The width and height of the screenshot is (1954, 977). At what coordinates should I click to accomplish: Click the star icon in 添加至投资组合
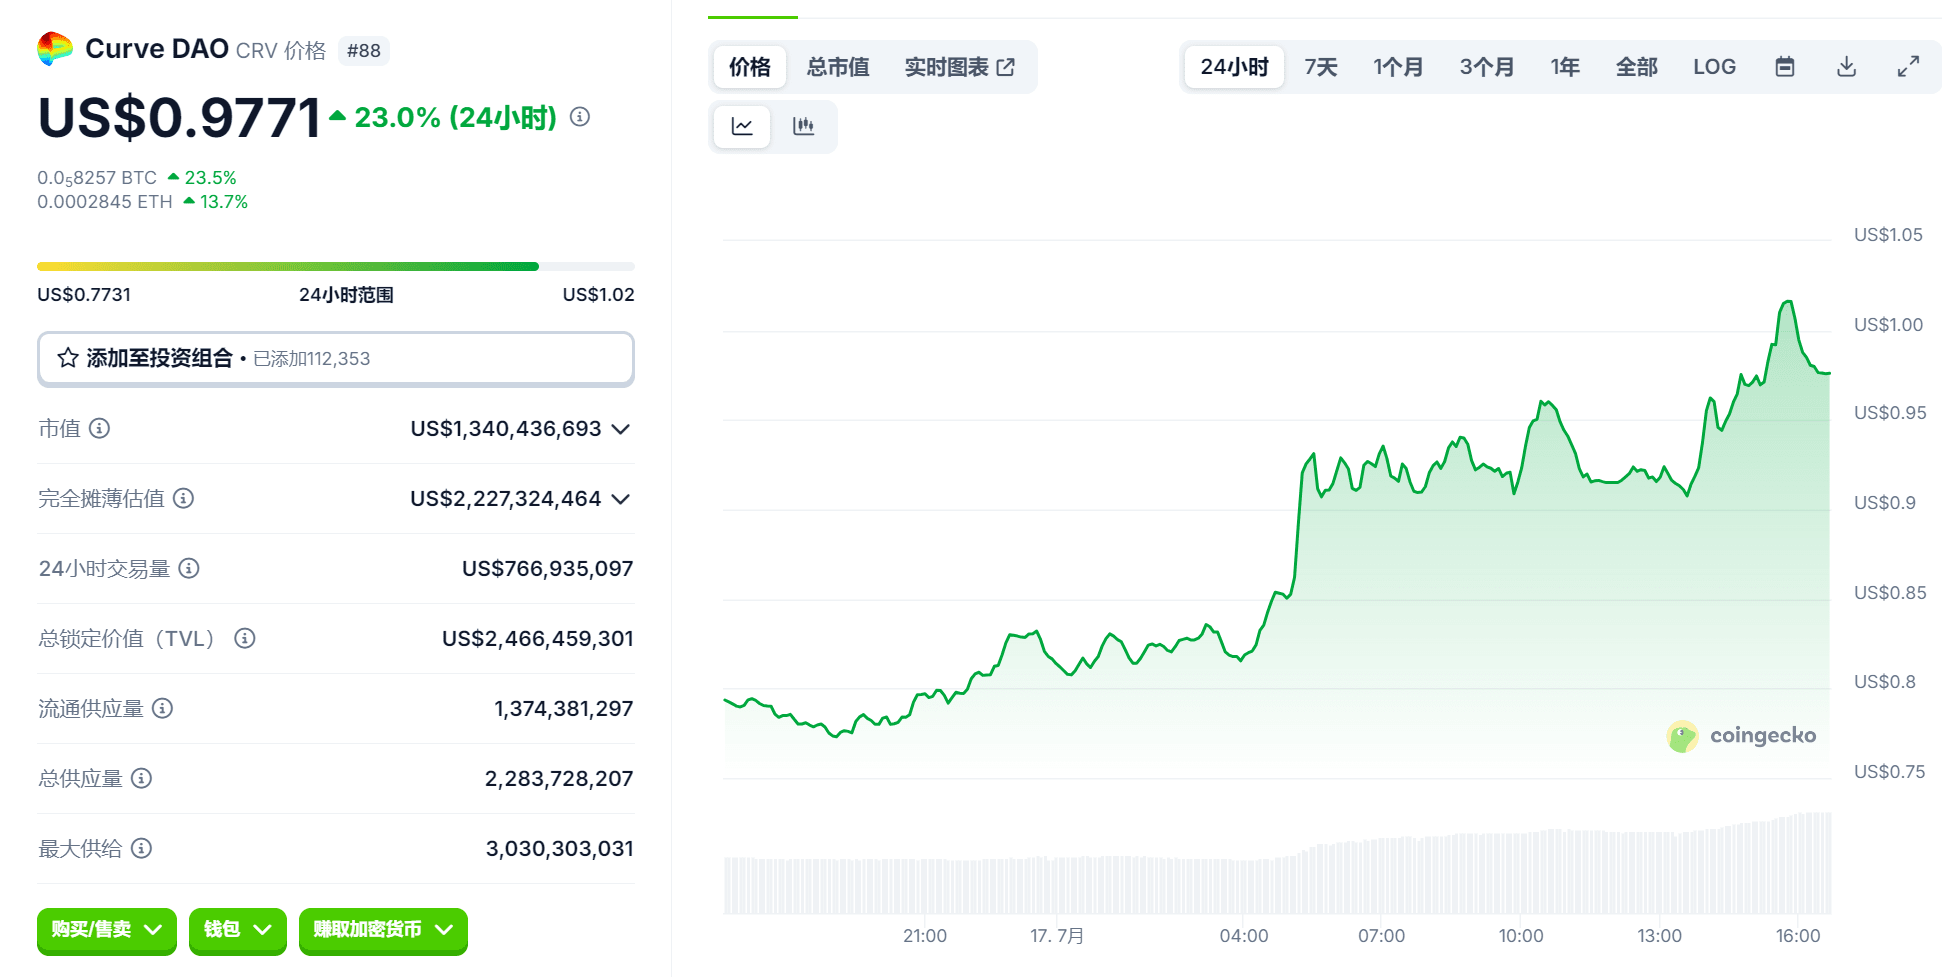68,358
